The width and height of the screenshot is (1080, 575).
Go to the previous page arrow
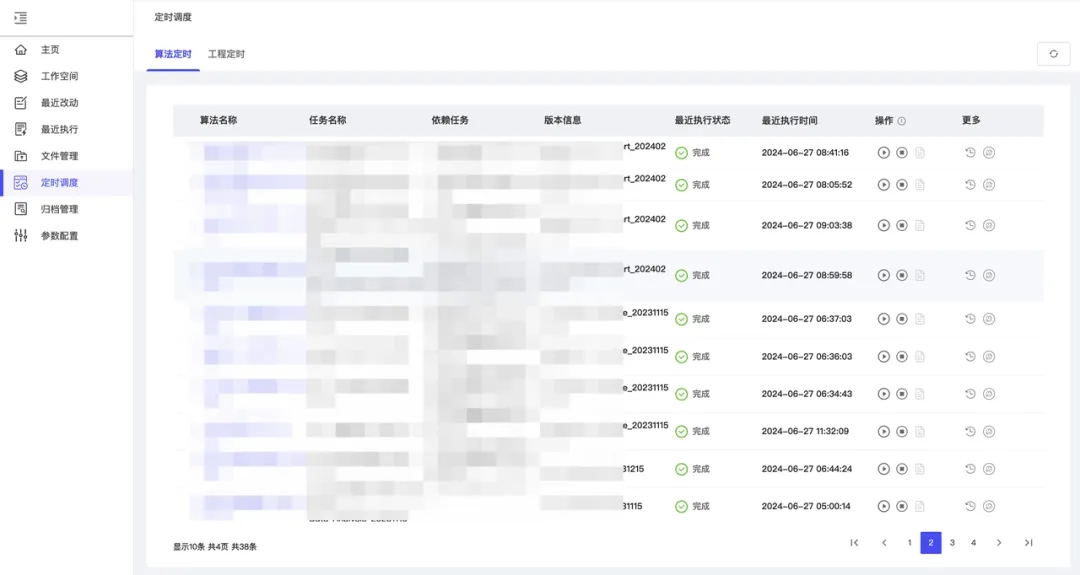pyautogui.click(x=884, y=543)
